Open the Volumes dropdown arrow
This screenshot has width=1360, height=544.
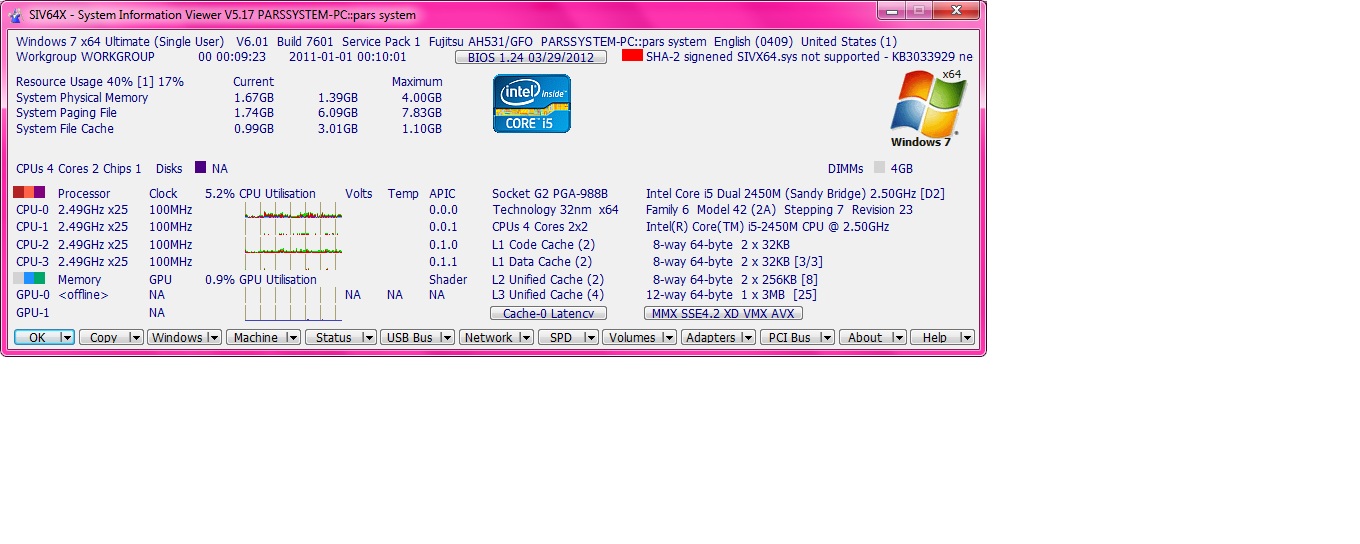[670, 338]
